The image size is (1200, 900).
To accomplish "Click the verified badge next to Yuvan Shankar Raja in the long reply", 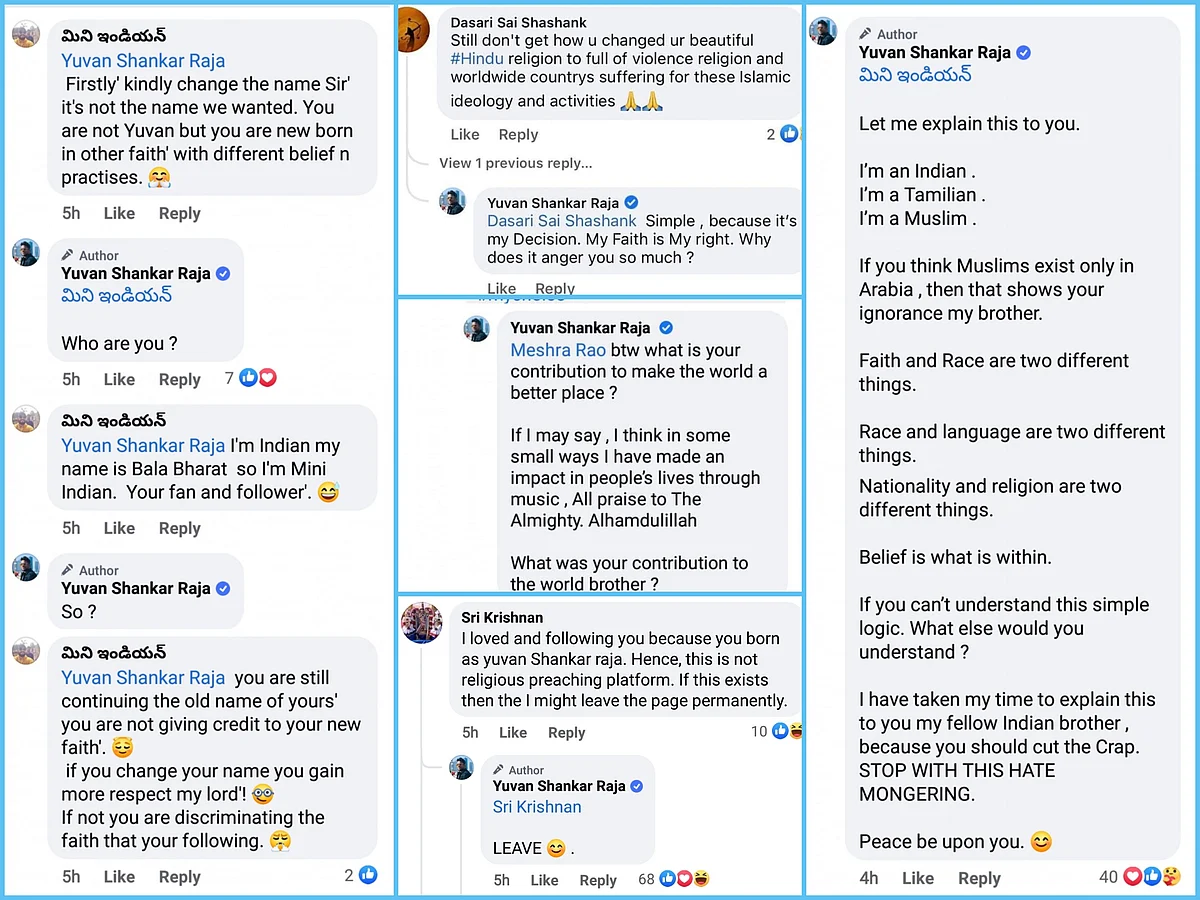I will click(x=1024, y=52).
